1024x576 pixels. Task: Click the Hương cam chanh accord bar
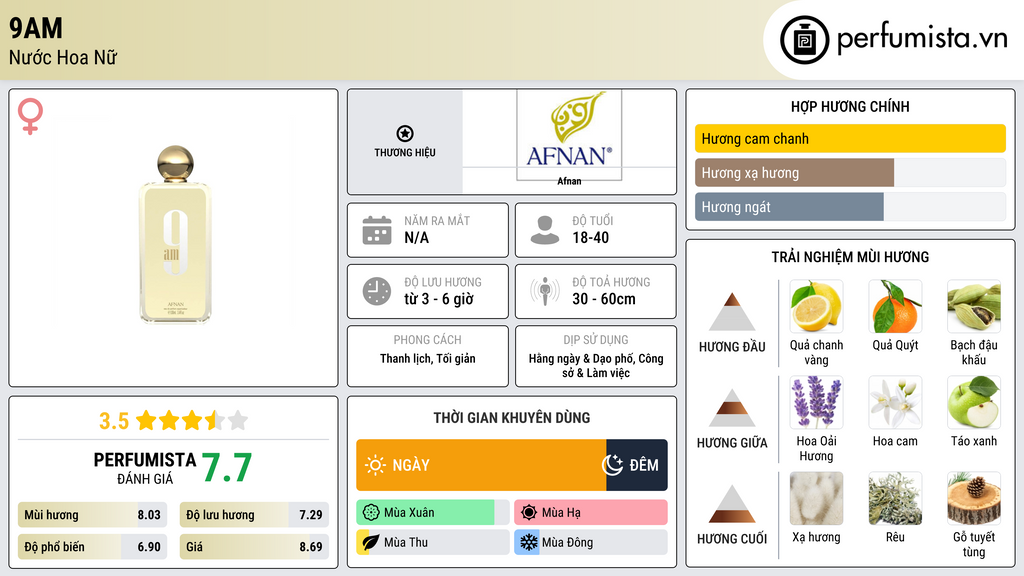pos(850,139)
